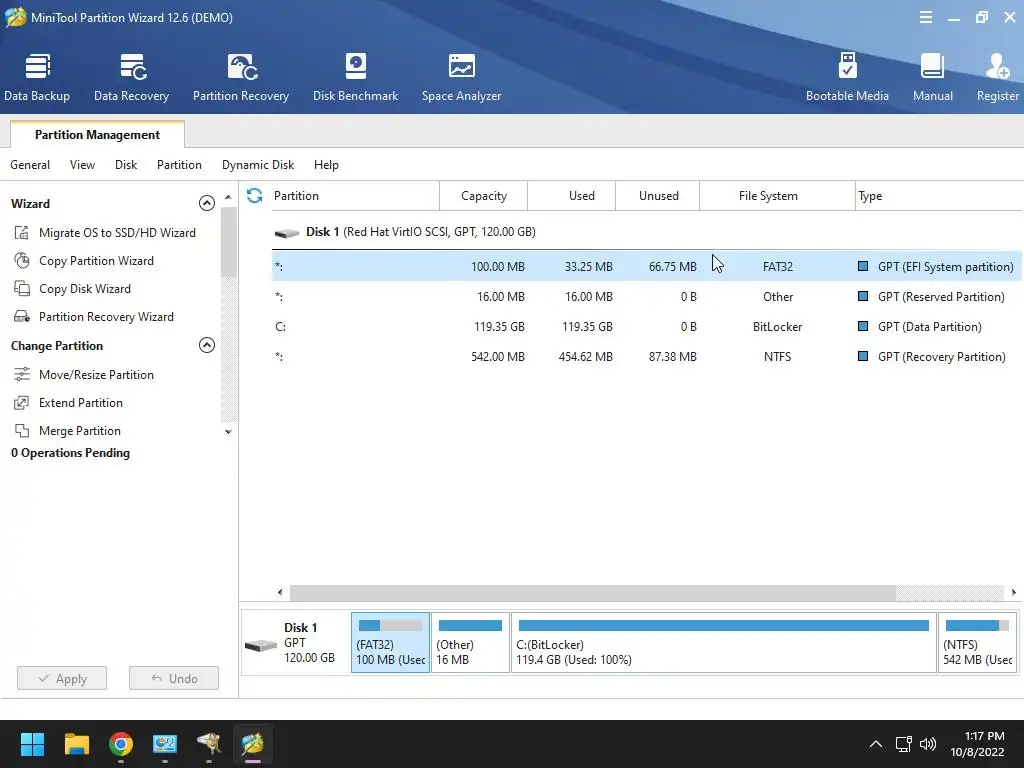Click the Disk 1 Red Hat VirtIO SCSI header row
1024x768 pixels.
647,232
